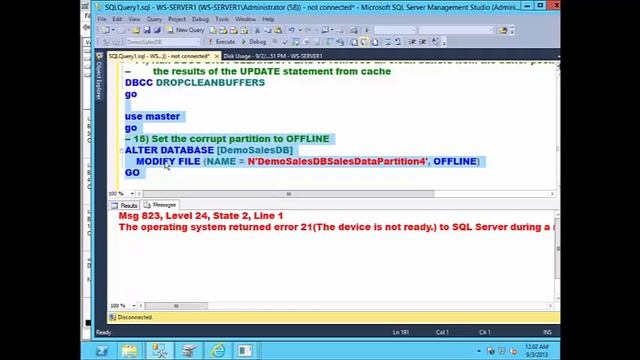Open the editor 100% zoom dropdown
The width and height of the screenshot is (640, 360).
(132, 193)
